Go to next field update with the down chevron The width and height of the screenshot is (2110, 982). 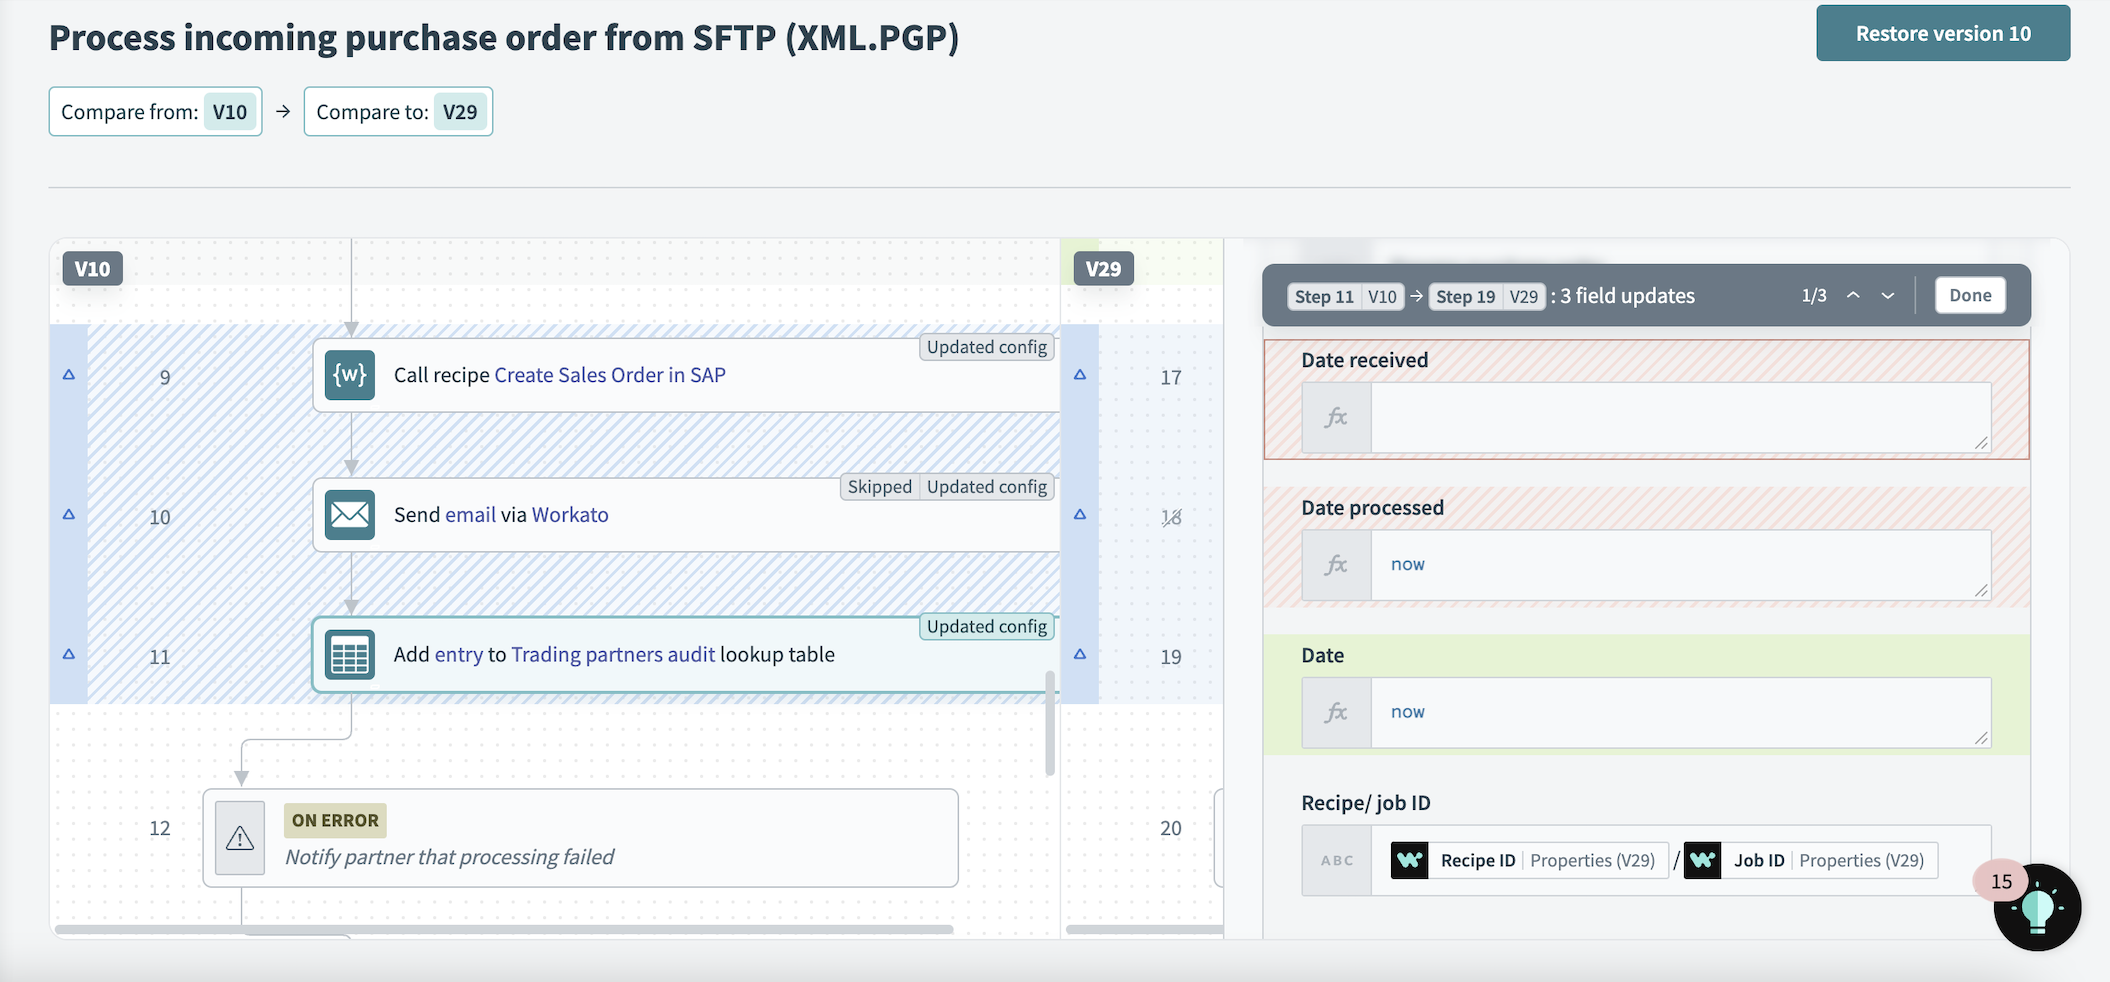click(x=1888, y=296)
